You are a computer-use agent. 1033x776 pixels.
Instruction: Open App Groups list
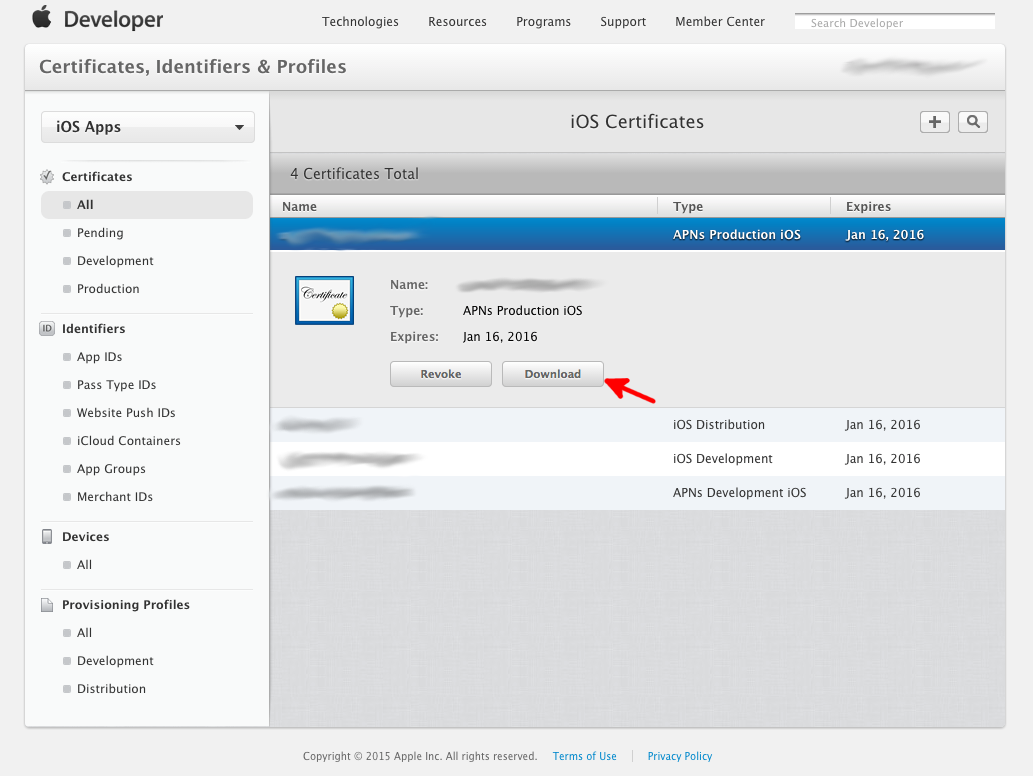(x=111, y=468)
